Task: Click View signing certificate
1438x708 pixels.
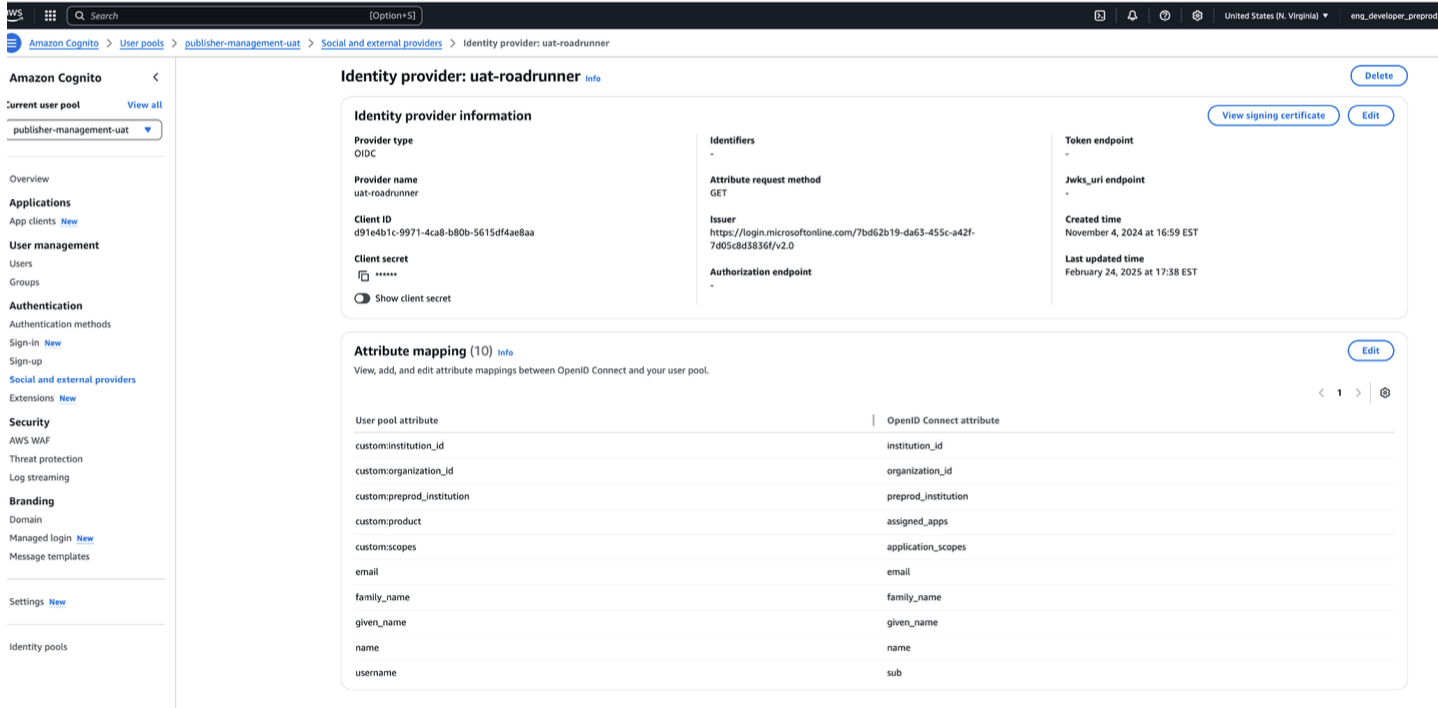Action: tap(1273, 115)
